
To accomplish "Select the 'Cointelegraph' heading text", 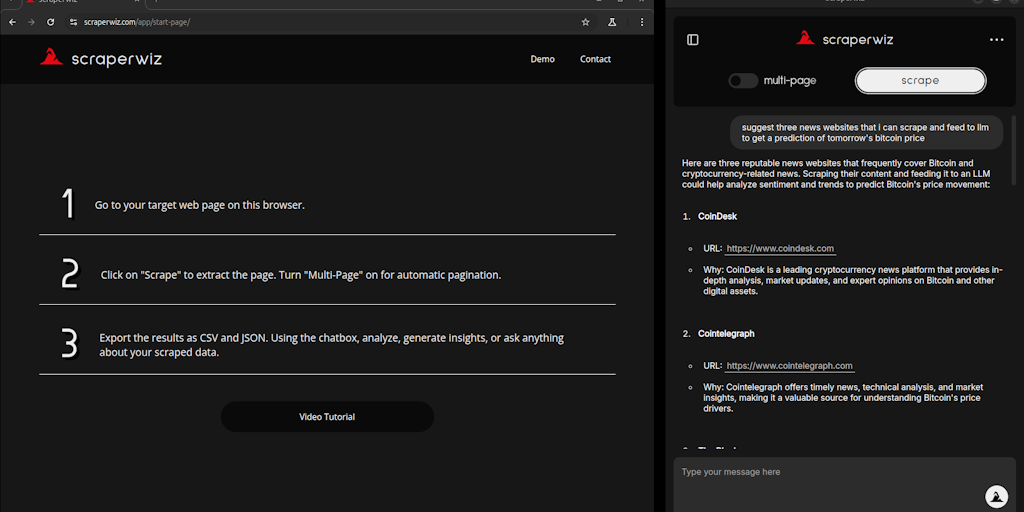I will (726, 334).
